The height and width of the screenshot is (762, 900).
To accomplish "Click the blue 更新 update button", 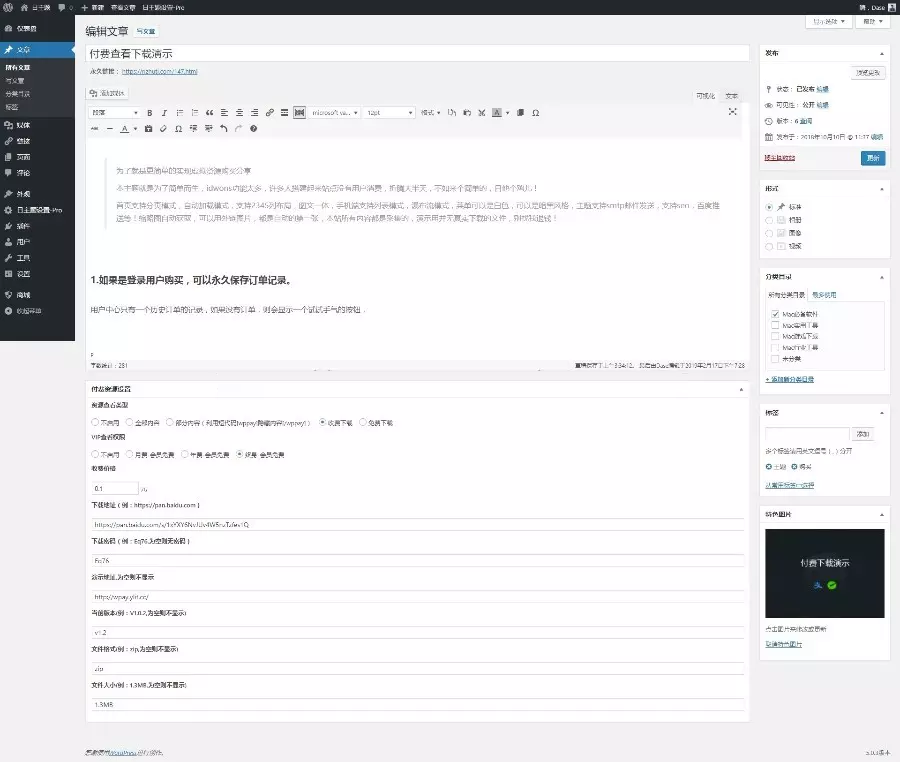I will [872, 158].
